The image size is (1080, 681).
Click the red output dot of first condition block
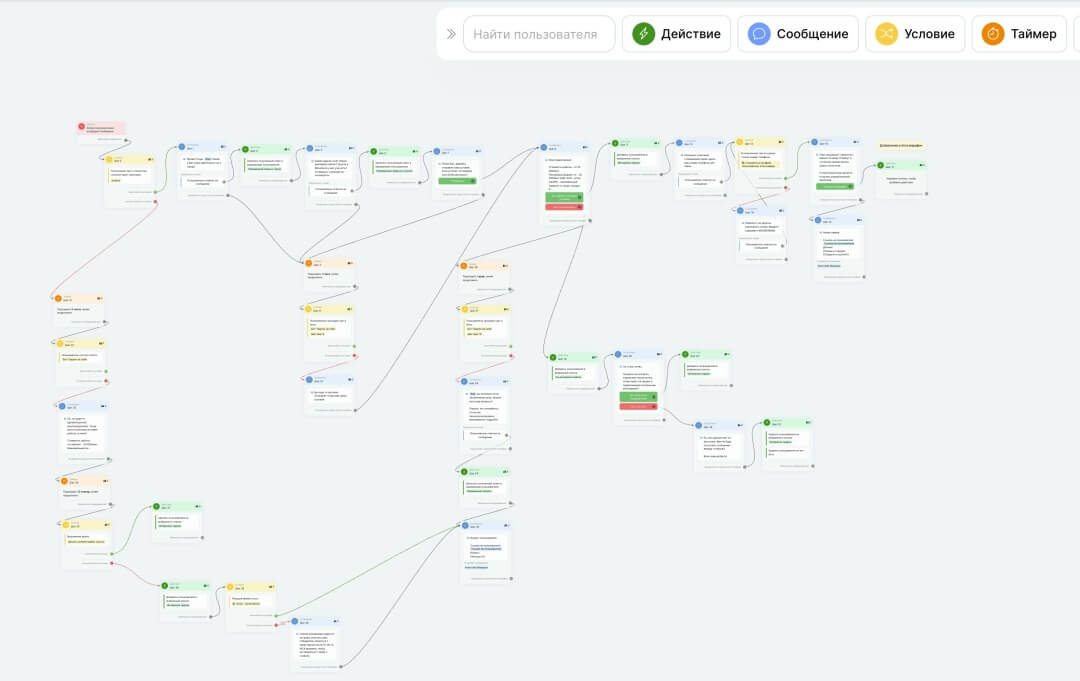tap(155, 202)
